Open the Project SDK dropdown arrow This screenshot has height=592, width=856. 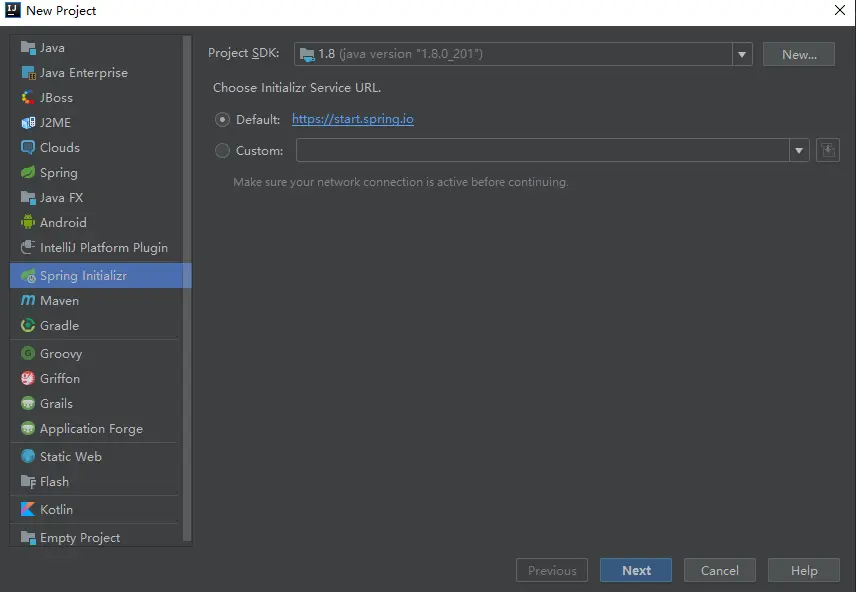pos(742,54)
